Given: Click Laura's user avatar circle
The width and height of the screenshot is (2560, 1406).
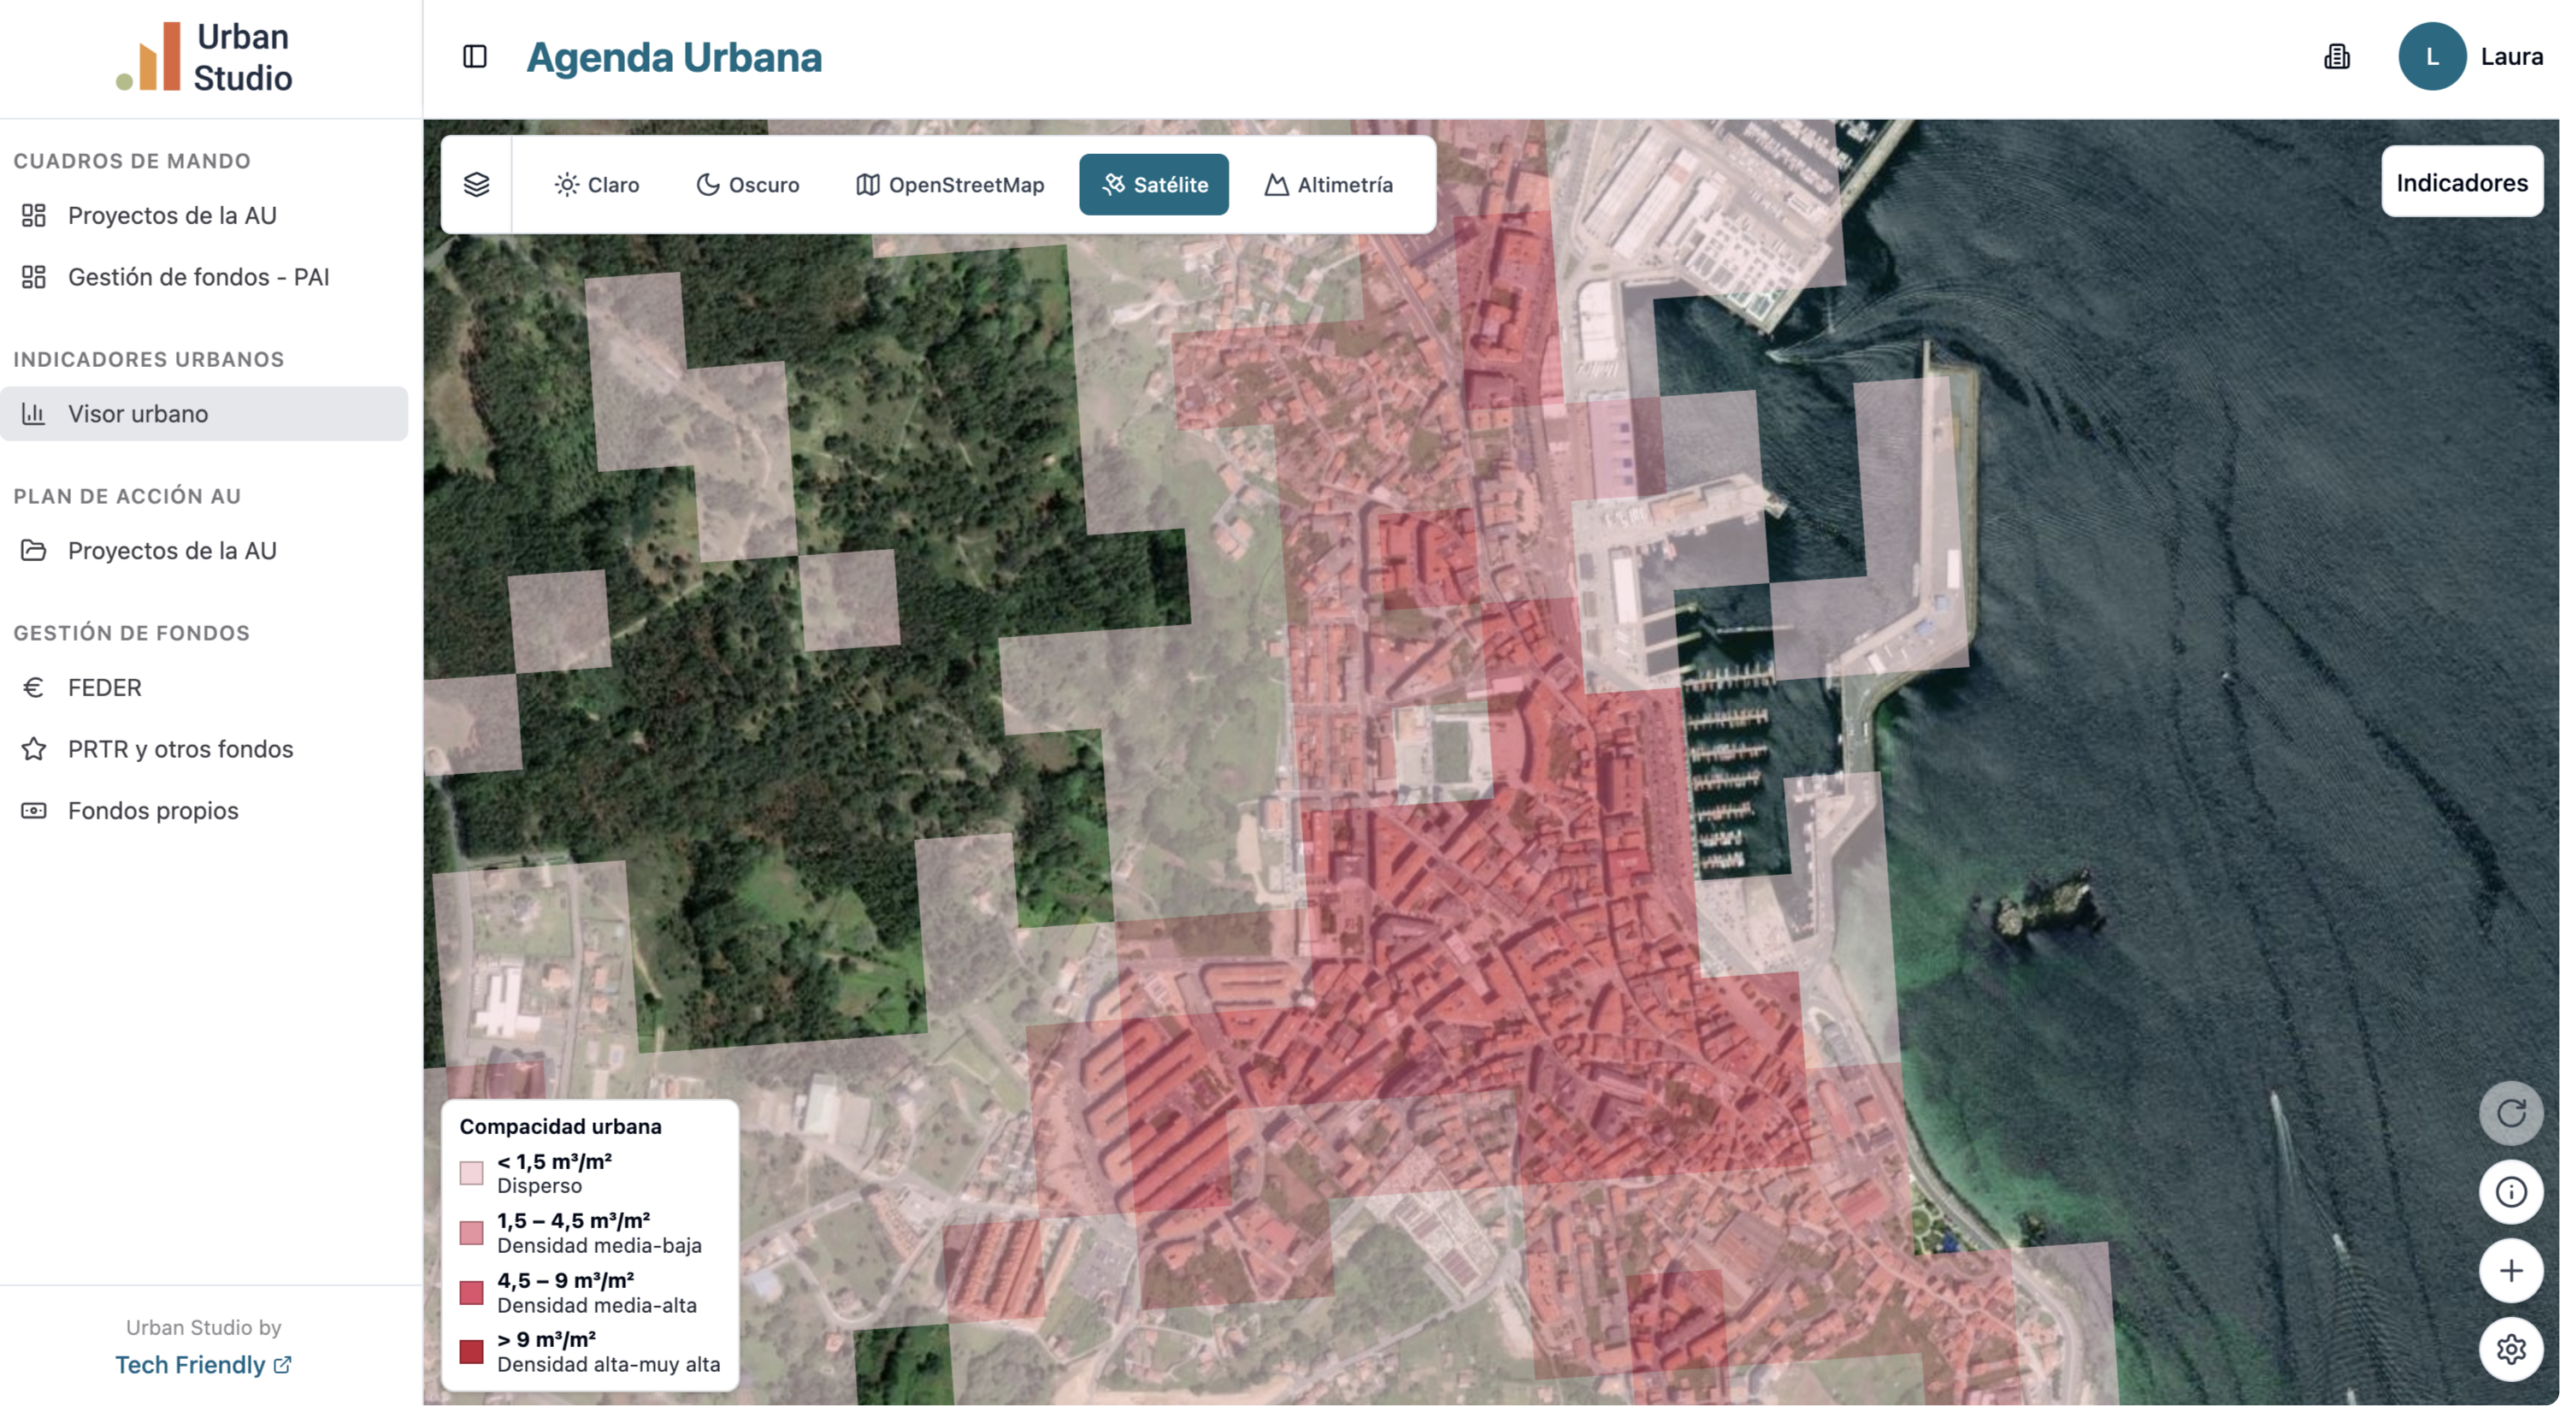Looking at the screenshot, I should [2431, 57].
